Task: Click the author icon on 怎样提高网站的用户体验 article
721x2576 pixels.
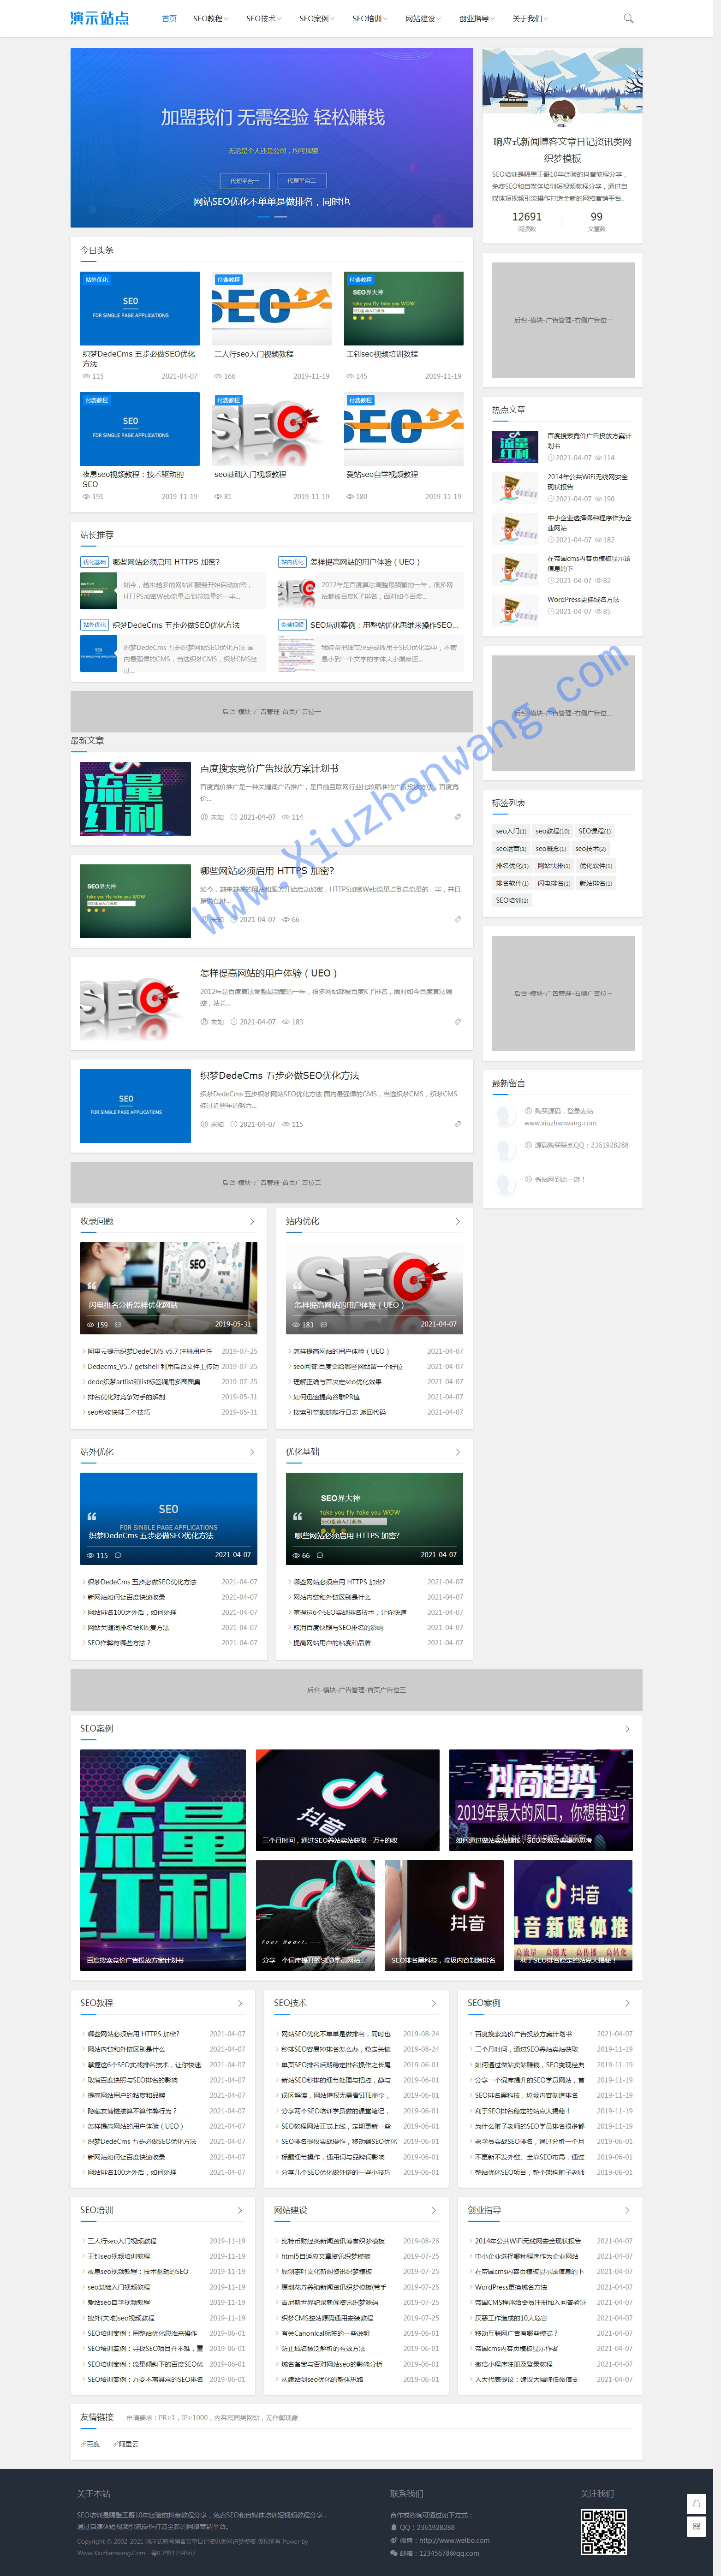Action: pos(204,1022)
